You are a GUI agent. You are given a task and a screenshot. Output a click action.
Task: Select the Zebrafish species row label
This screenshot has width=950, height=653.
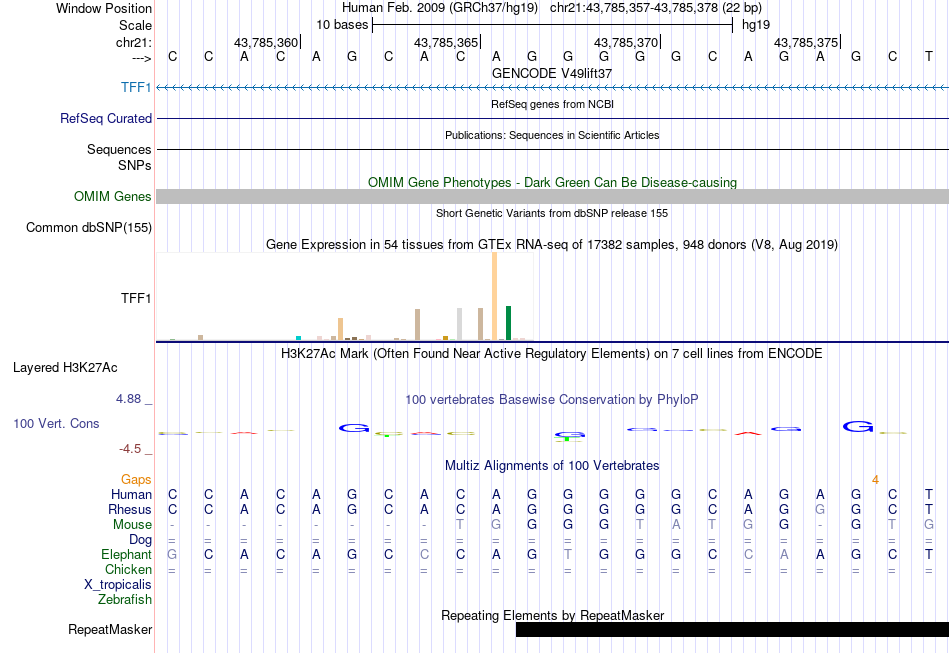point(125,600)
